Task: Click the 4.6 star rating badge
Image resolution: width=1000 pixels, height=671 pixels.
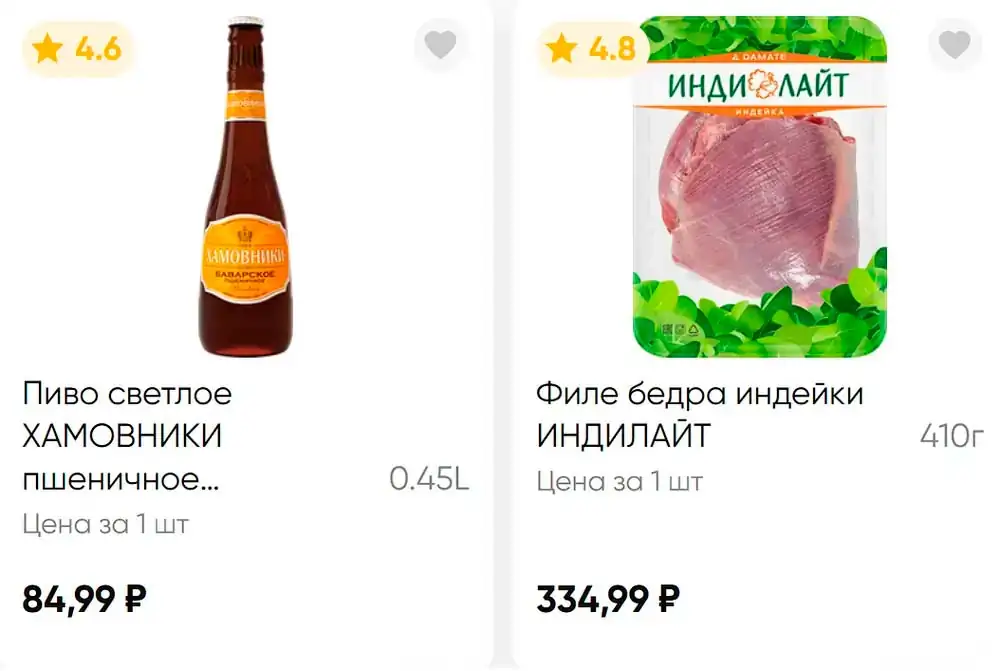Action: (78, 49)
